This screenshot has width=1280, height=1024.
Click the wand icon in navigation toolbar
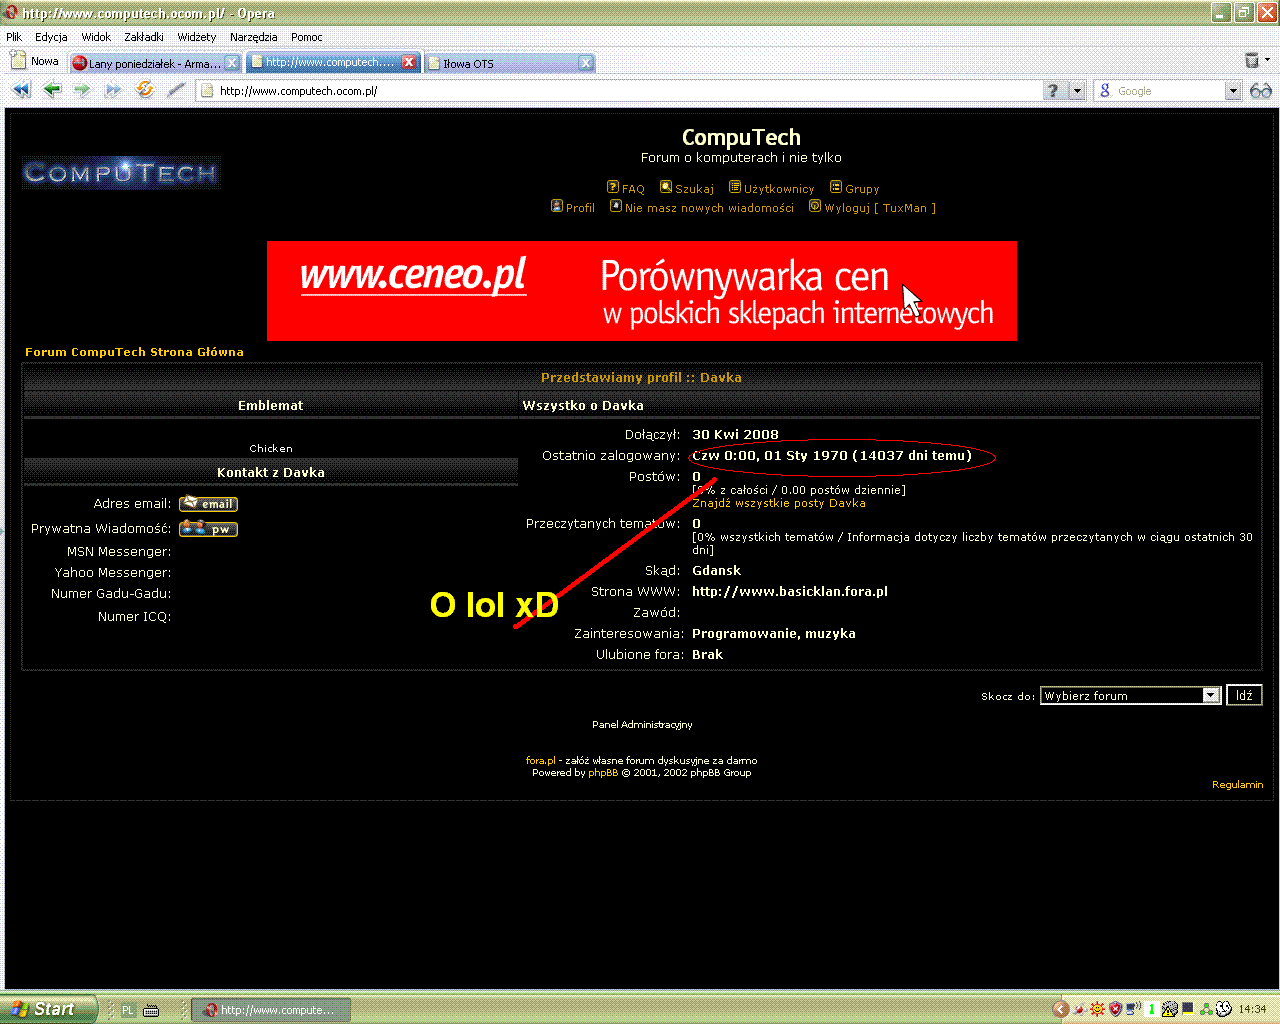[176, 90]
